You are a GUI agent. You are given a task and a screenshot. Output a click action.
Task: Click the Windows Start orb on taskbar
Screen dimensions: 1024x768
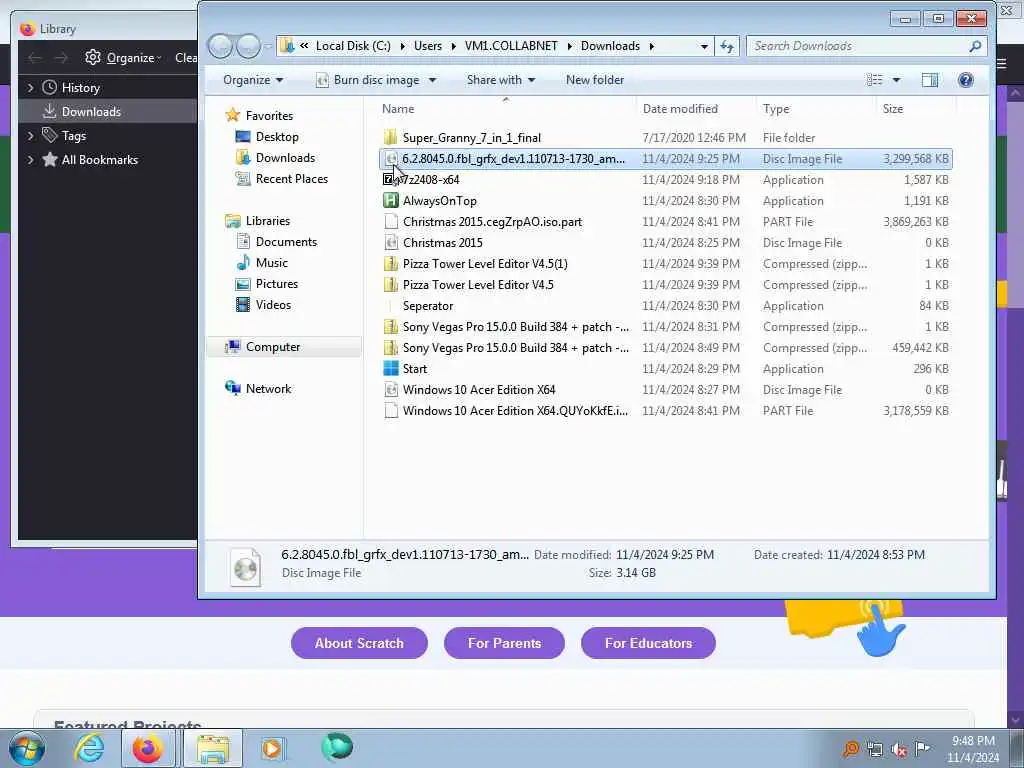point(27,748)
